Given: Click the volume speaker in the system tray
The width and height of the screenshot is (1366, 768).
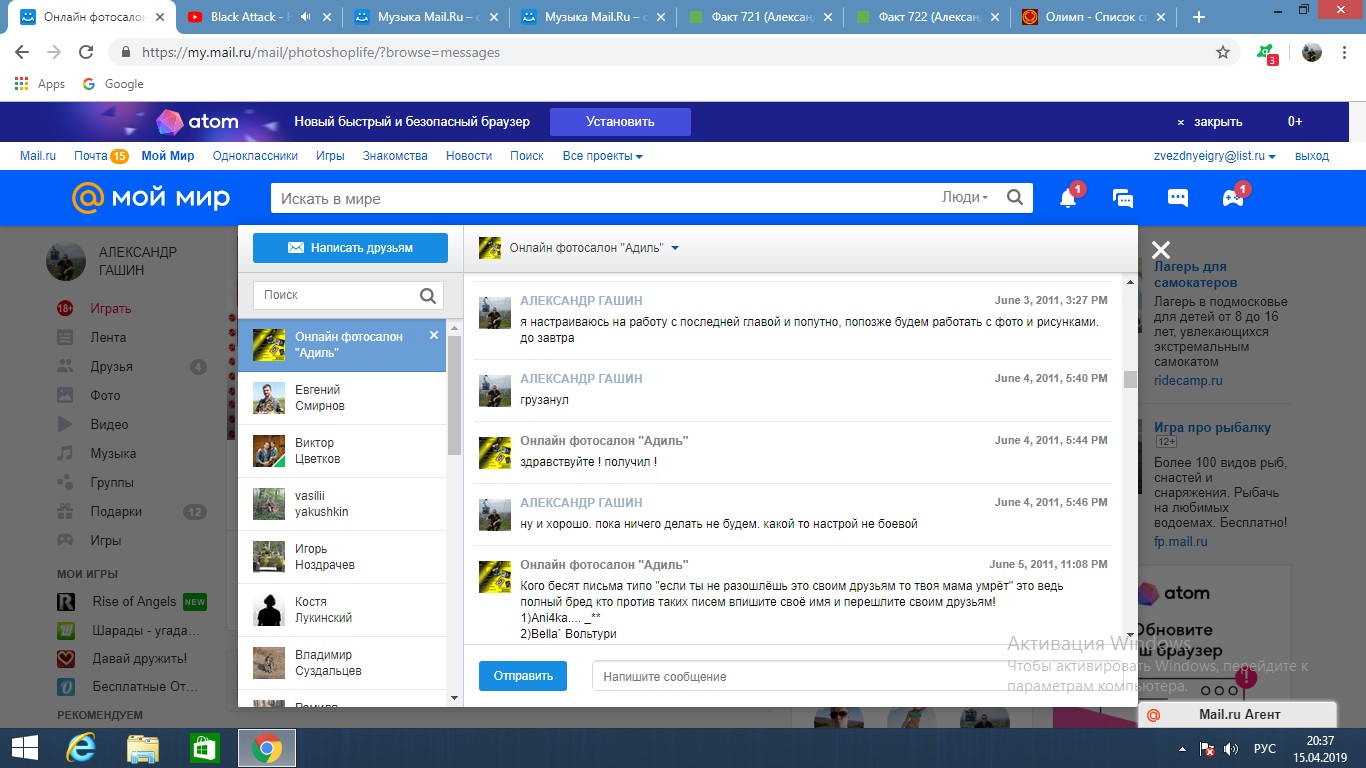Looking at the screenshot, I should (x=1231, y=749).
